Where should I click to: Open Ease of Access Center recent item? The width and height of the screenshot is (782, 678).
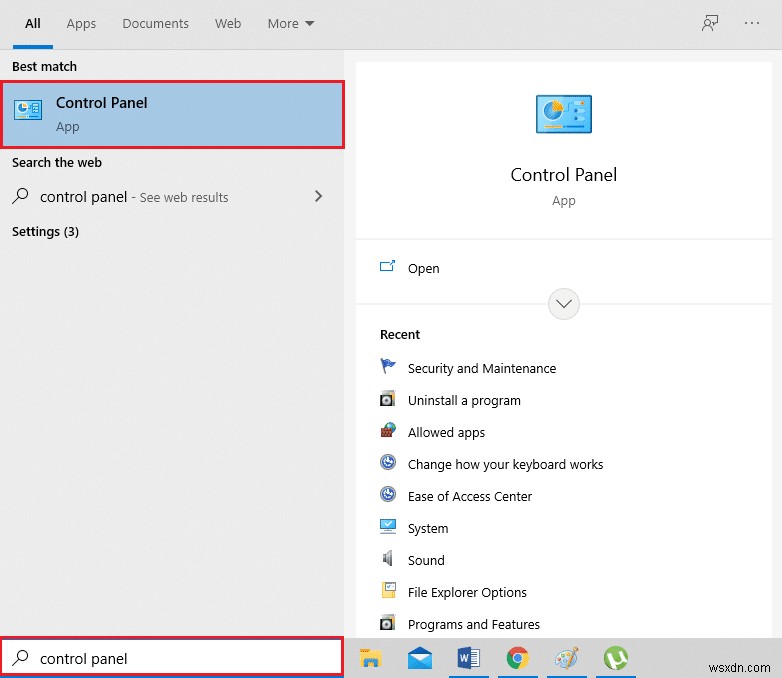pos(470,496)
